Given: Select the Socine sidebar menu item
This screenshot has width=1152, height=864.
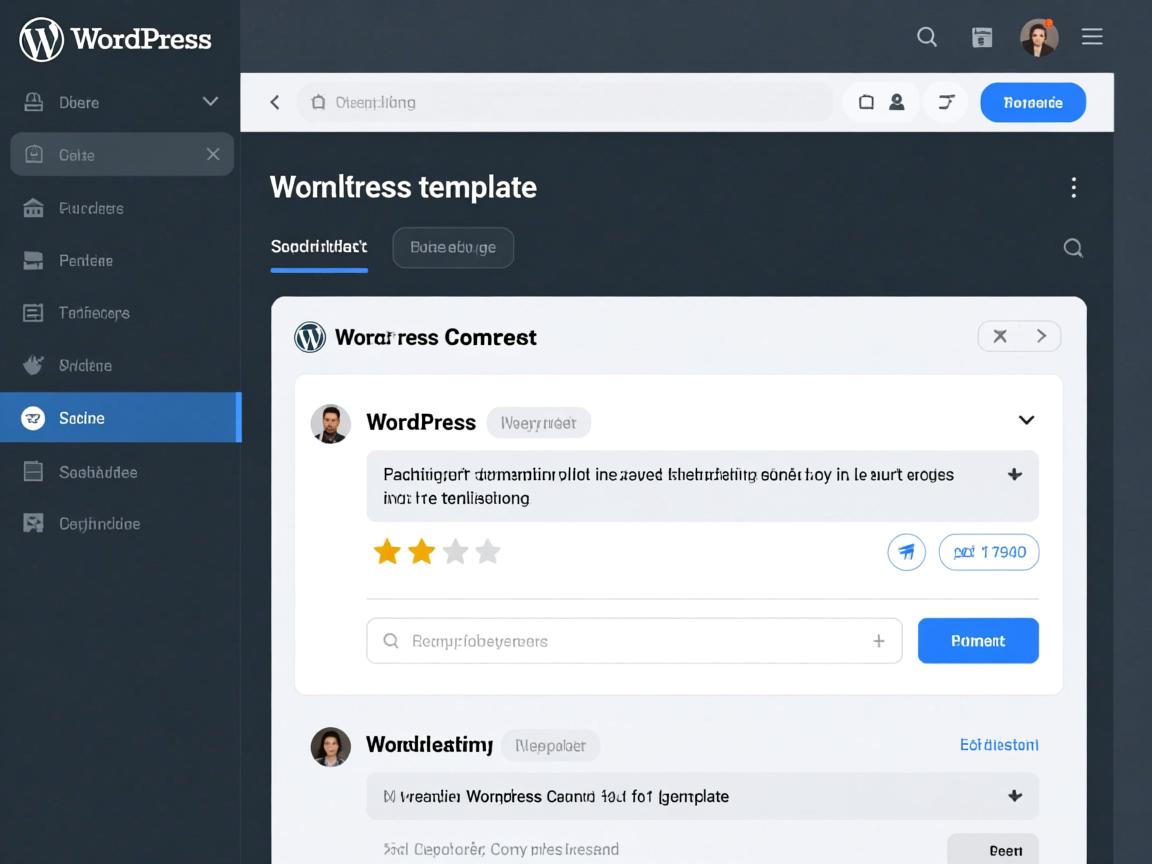Looking at the screenshot, I should click(120, 418).
